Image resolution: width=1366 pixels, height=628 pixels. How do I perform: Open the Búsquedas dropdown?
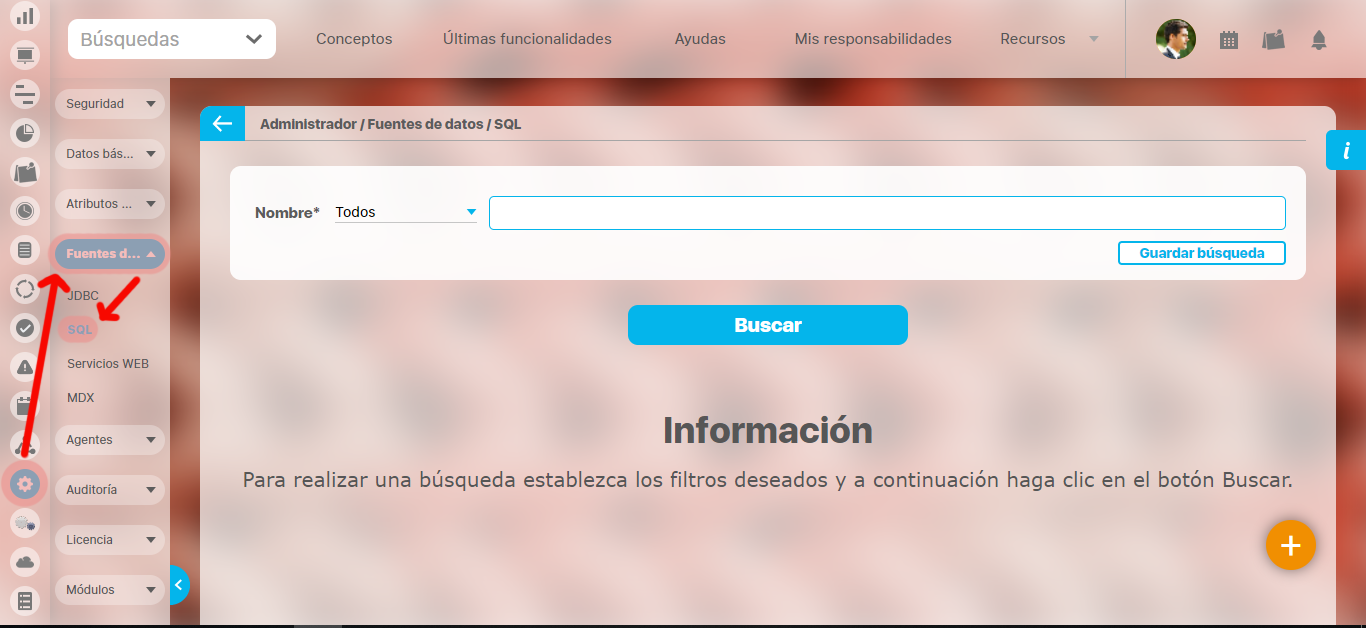click(172, 40)
